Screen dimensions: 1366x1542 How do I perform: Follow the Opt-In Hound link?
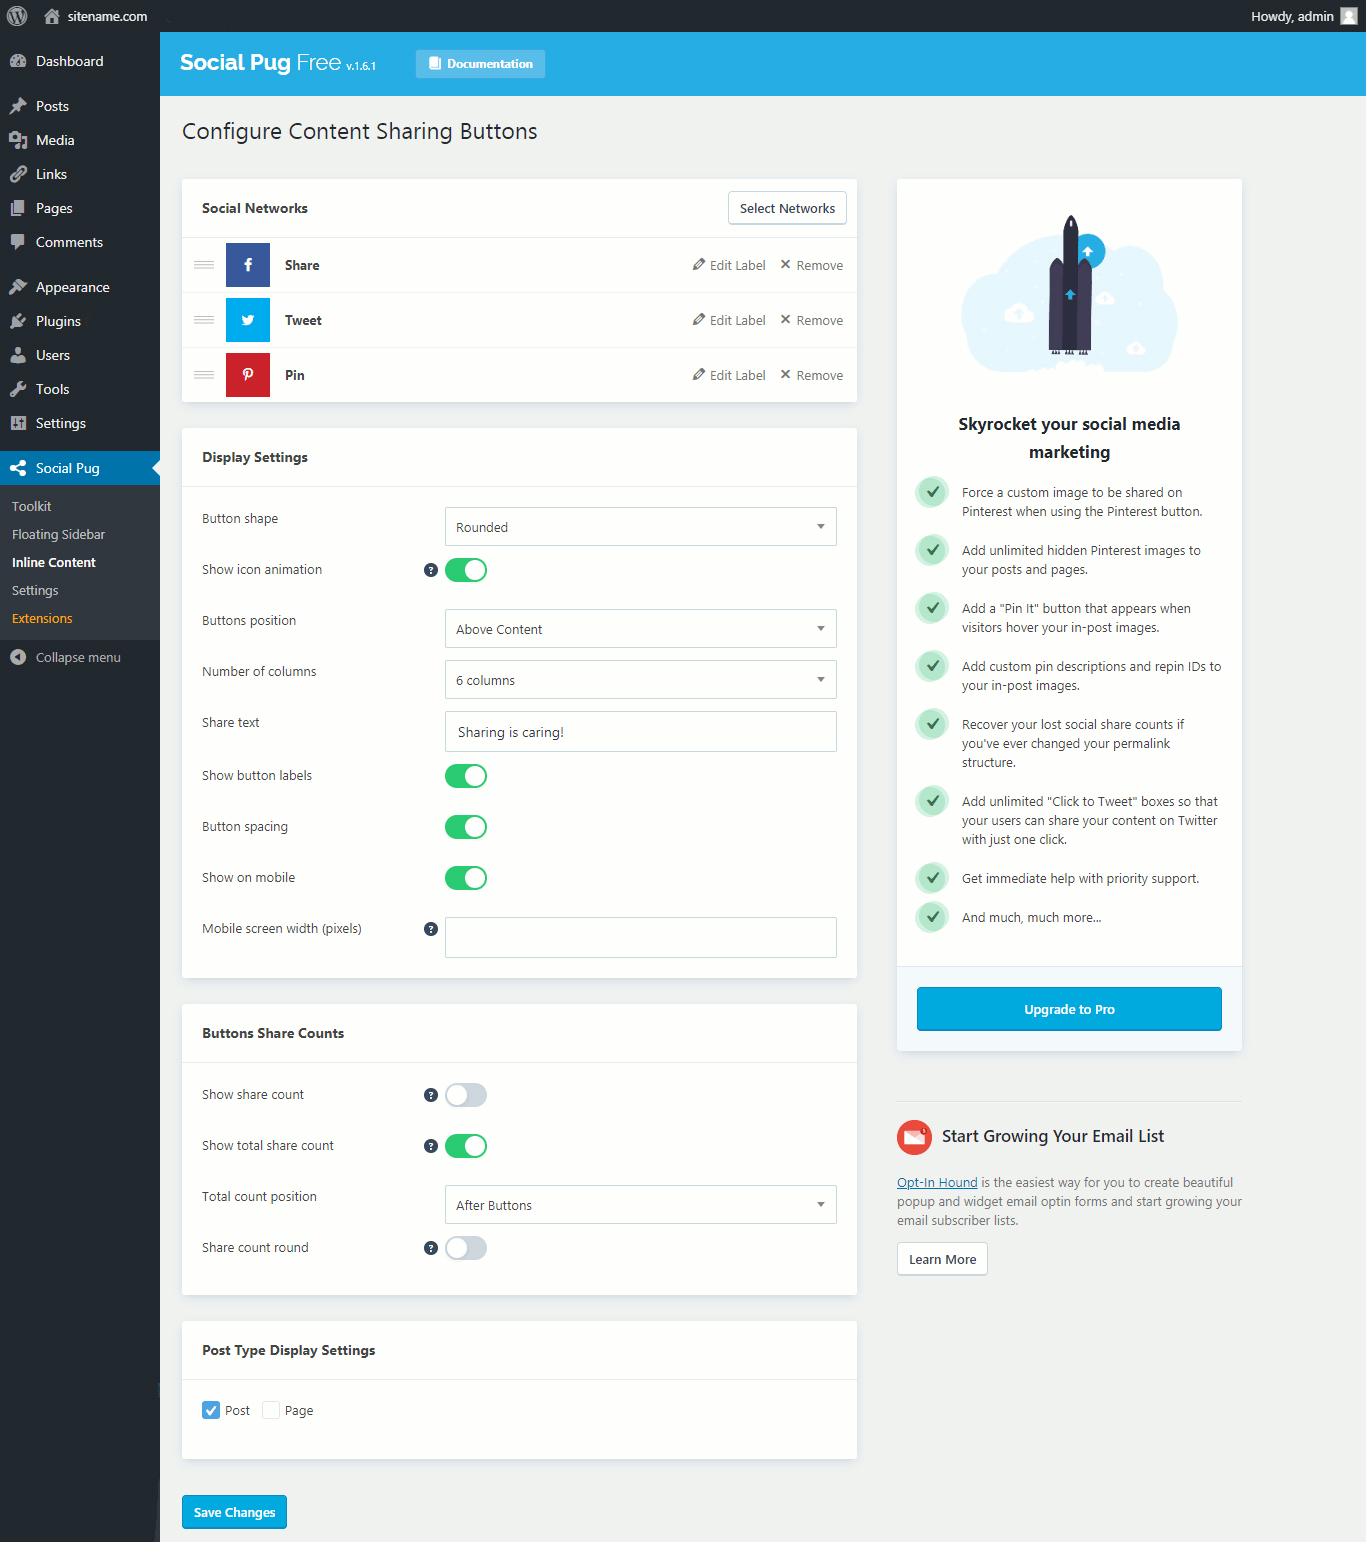(x=937, y=1182)
